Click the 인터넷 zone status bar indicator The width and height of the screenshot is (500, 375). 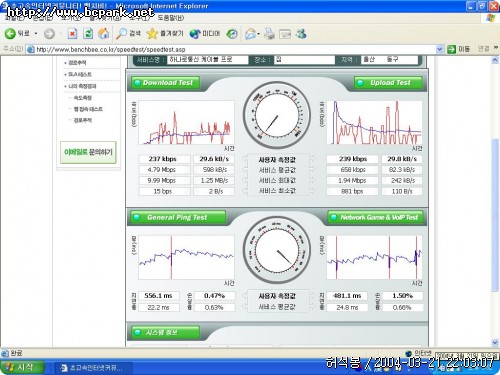click(x=419, y=353)
